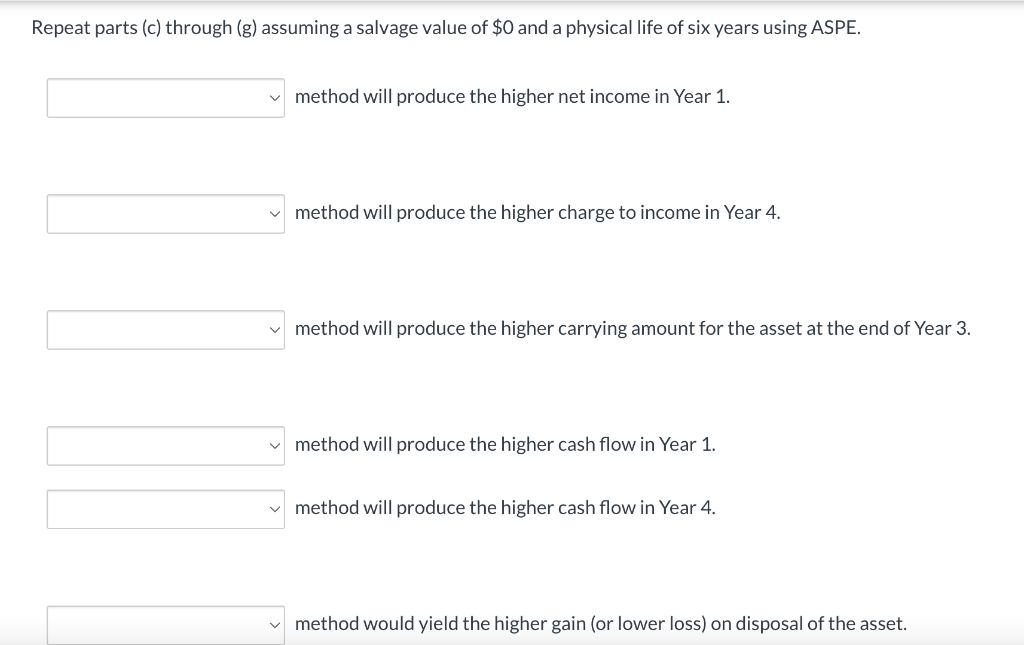Open the dropdown for higher cash flow Year 4
The height and width of the screenshot is (645, 1024).
click(x=165, y=509)
